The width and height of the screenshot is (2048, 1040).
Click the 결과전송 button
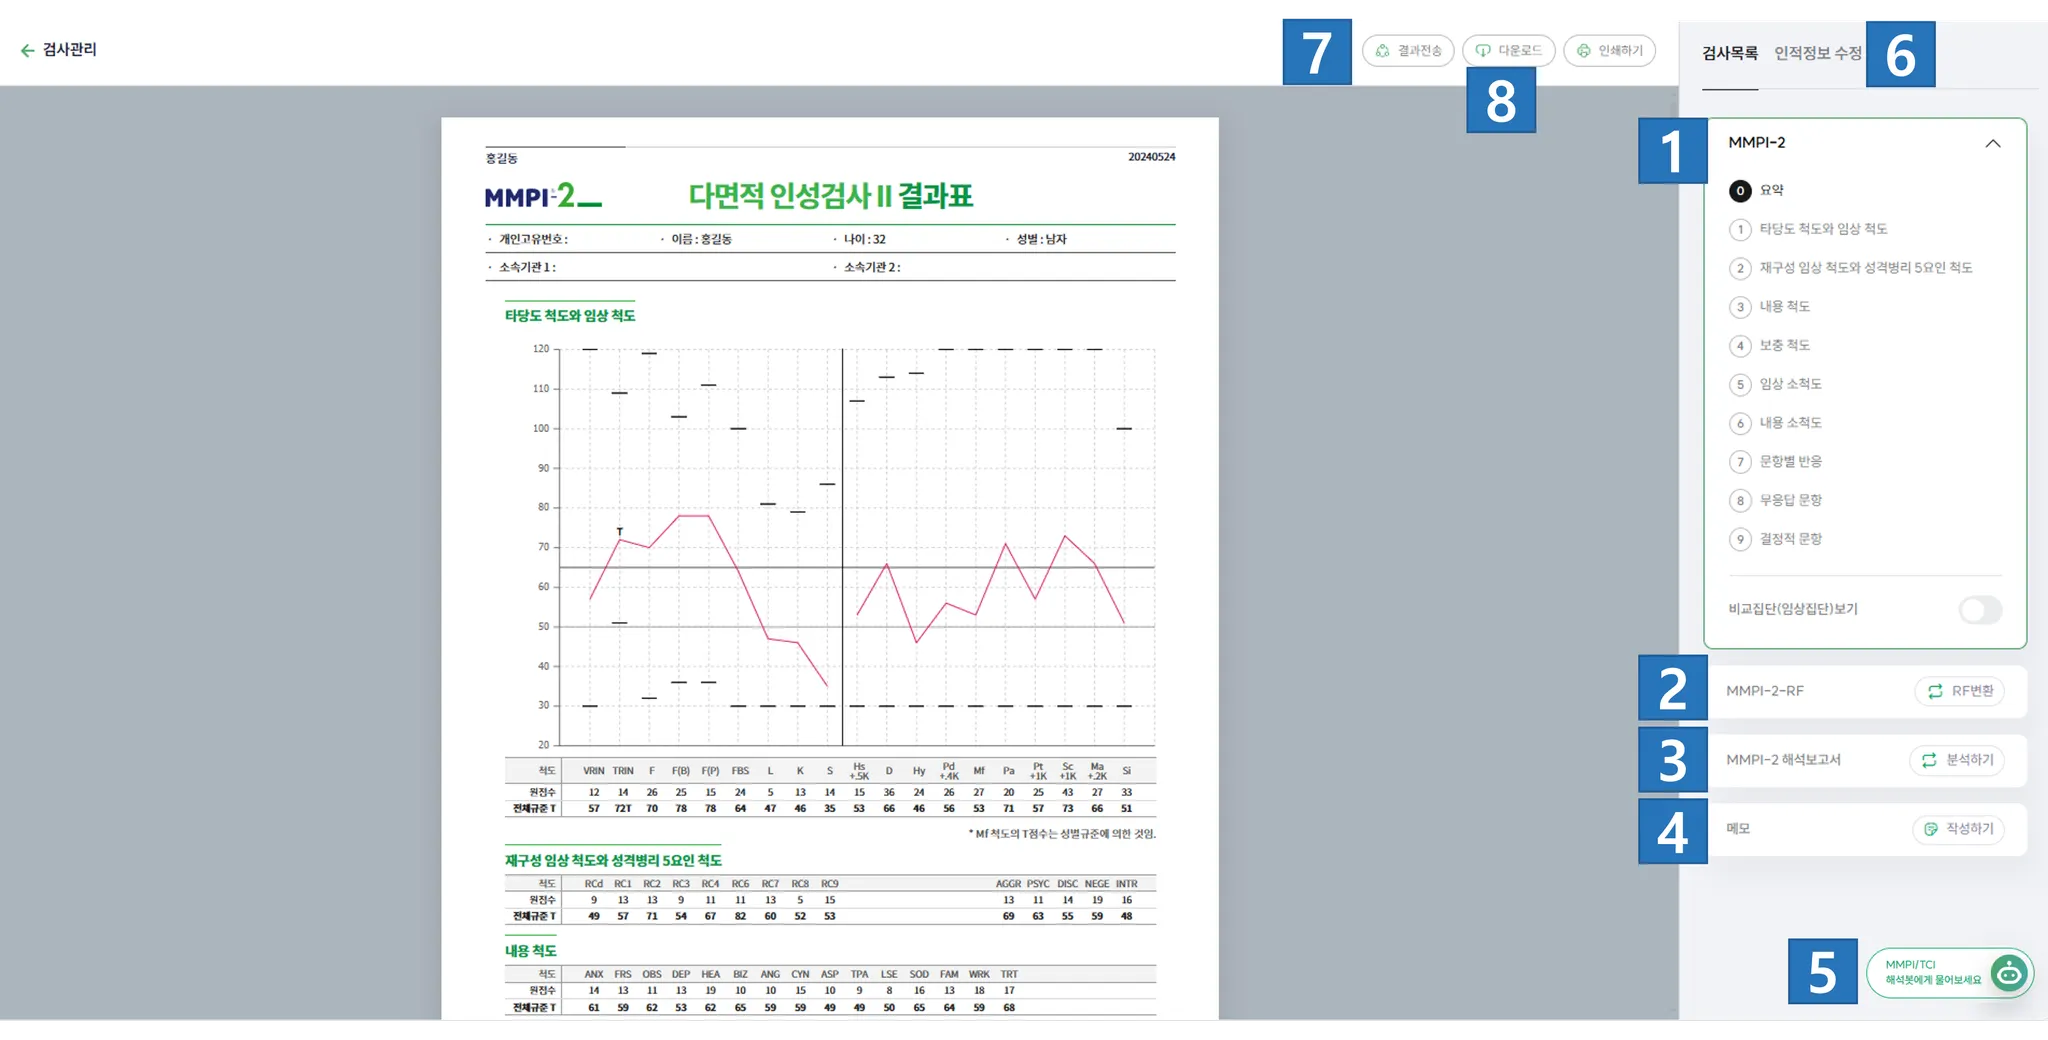(1408, 51)
